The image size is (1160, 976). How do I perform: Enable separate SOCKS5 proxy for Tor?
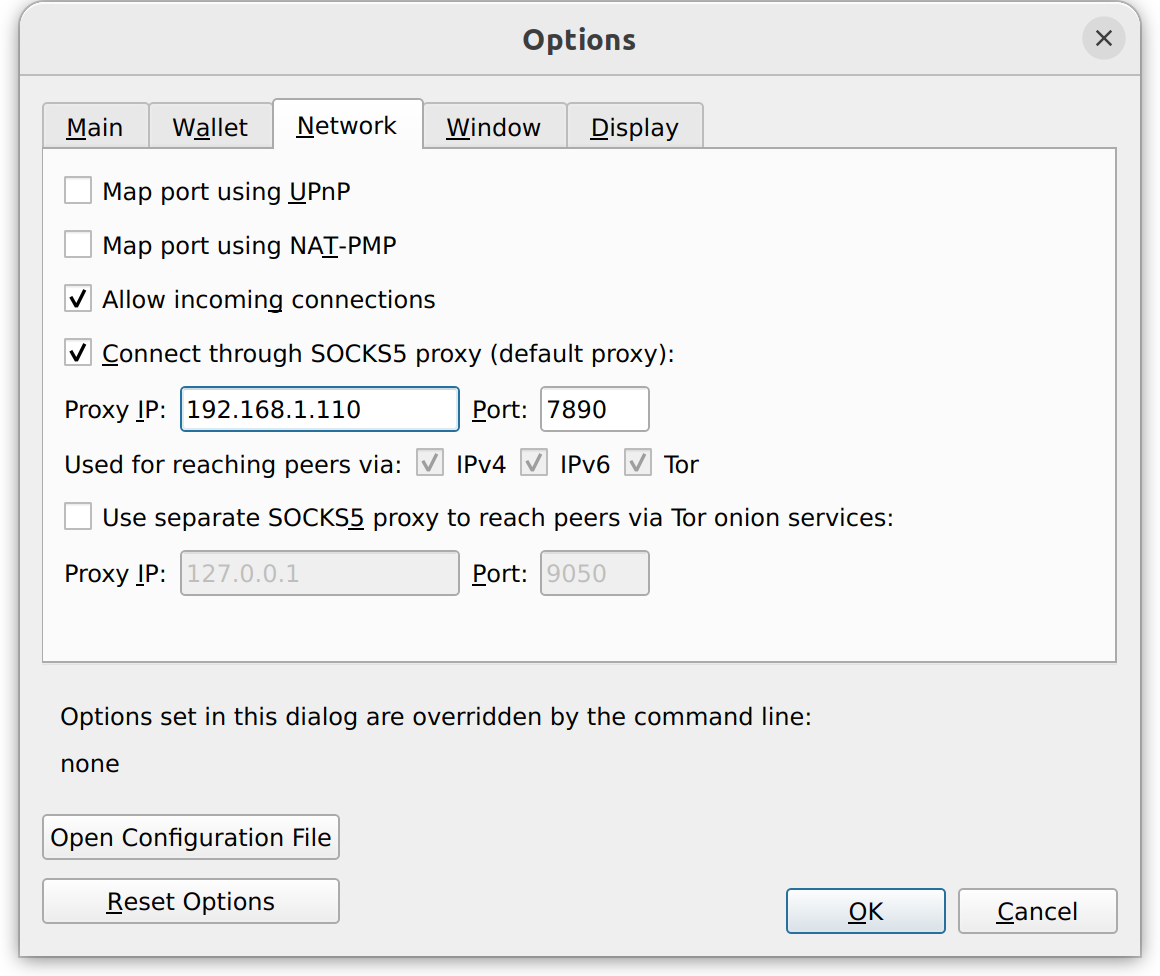(x=78, y=517)
